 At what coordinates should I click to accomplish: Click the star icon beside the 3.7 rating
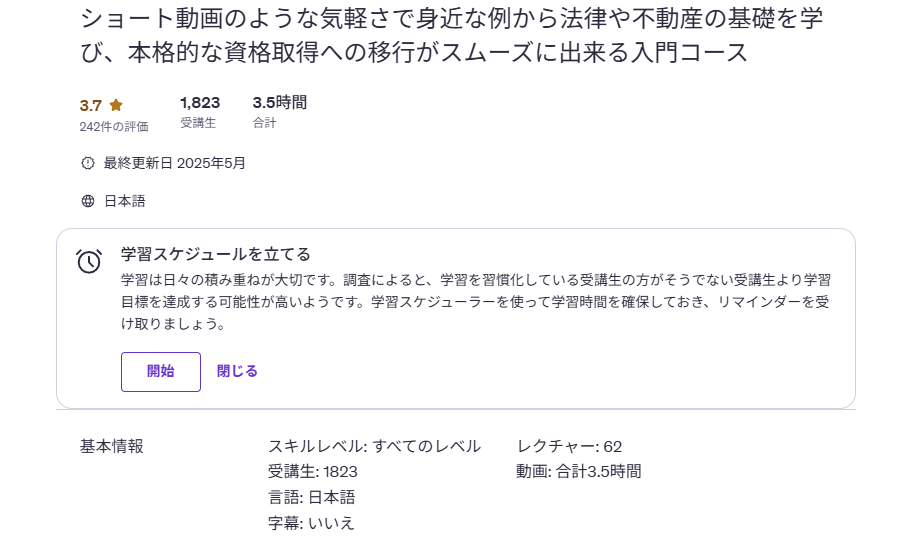116,105
